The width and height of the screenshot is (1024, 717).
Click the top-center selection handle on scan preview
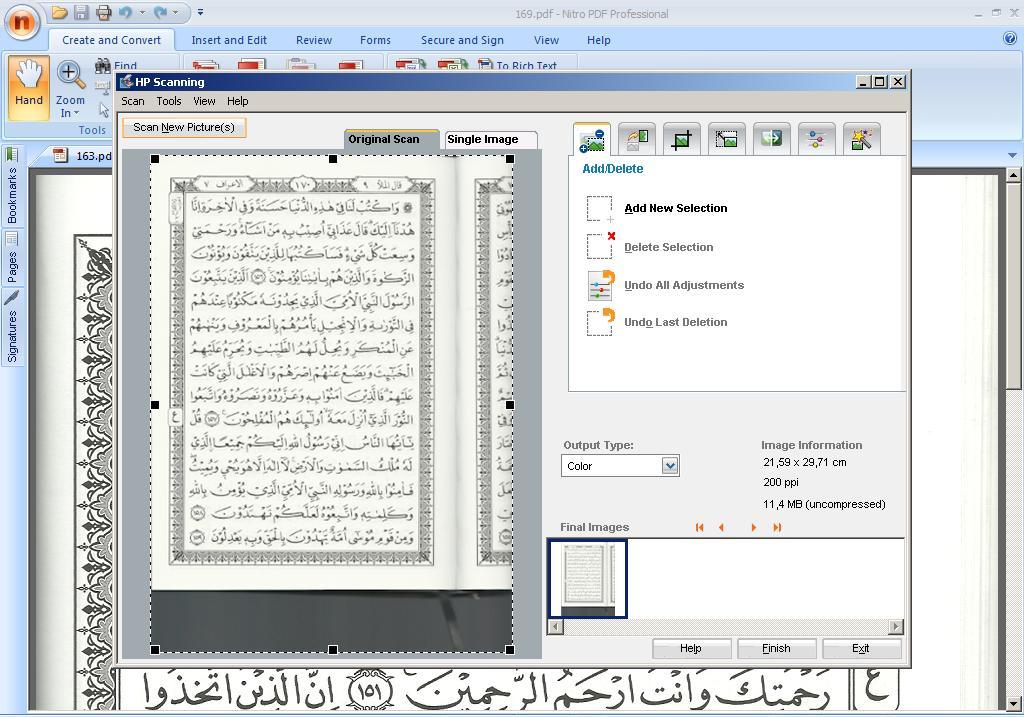(x=333, y=159)
